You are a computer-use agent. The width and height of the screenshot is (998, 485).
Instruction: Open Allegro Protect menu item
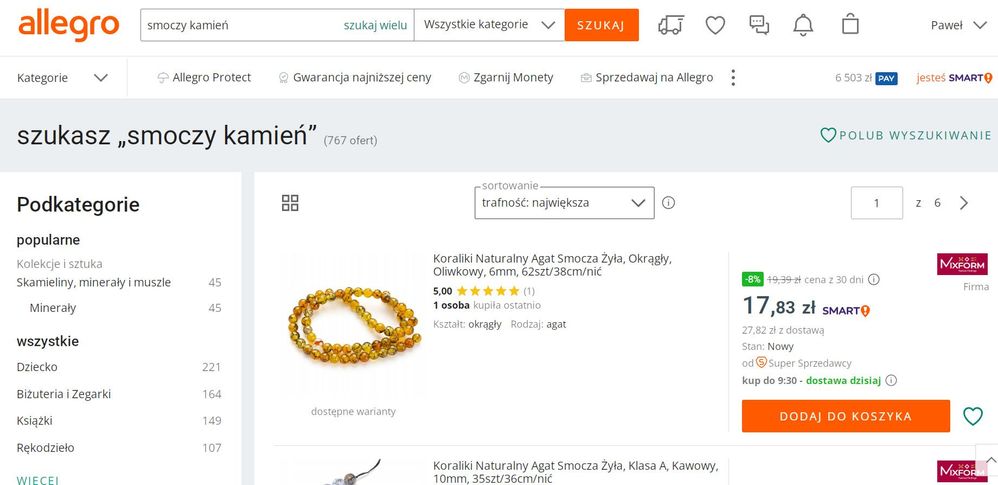(x=204, y=78)
